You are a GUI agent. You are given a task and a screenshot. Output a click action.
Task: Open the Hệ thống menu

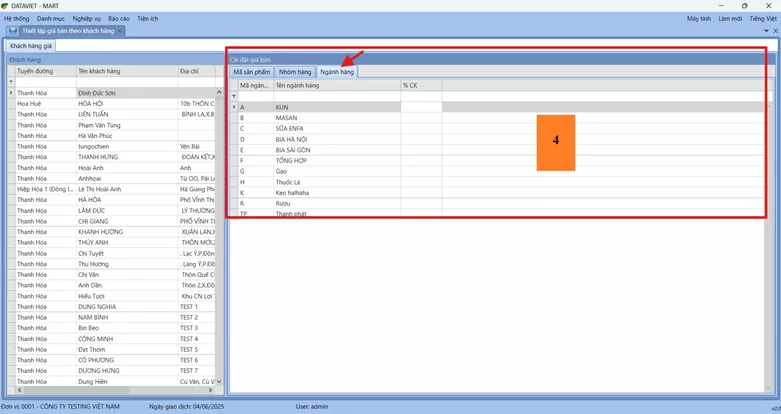[x=16, y=18]
